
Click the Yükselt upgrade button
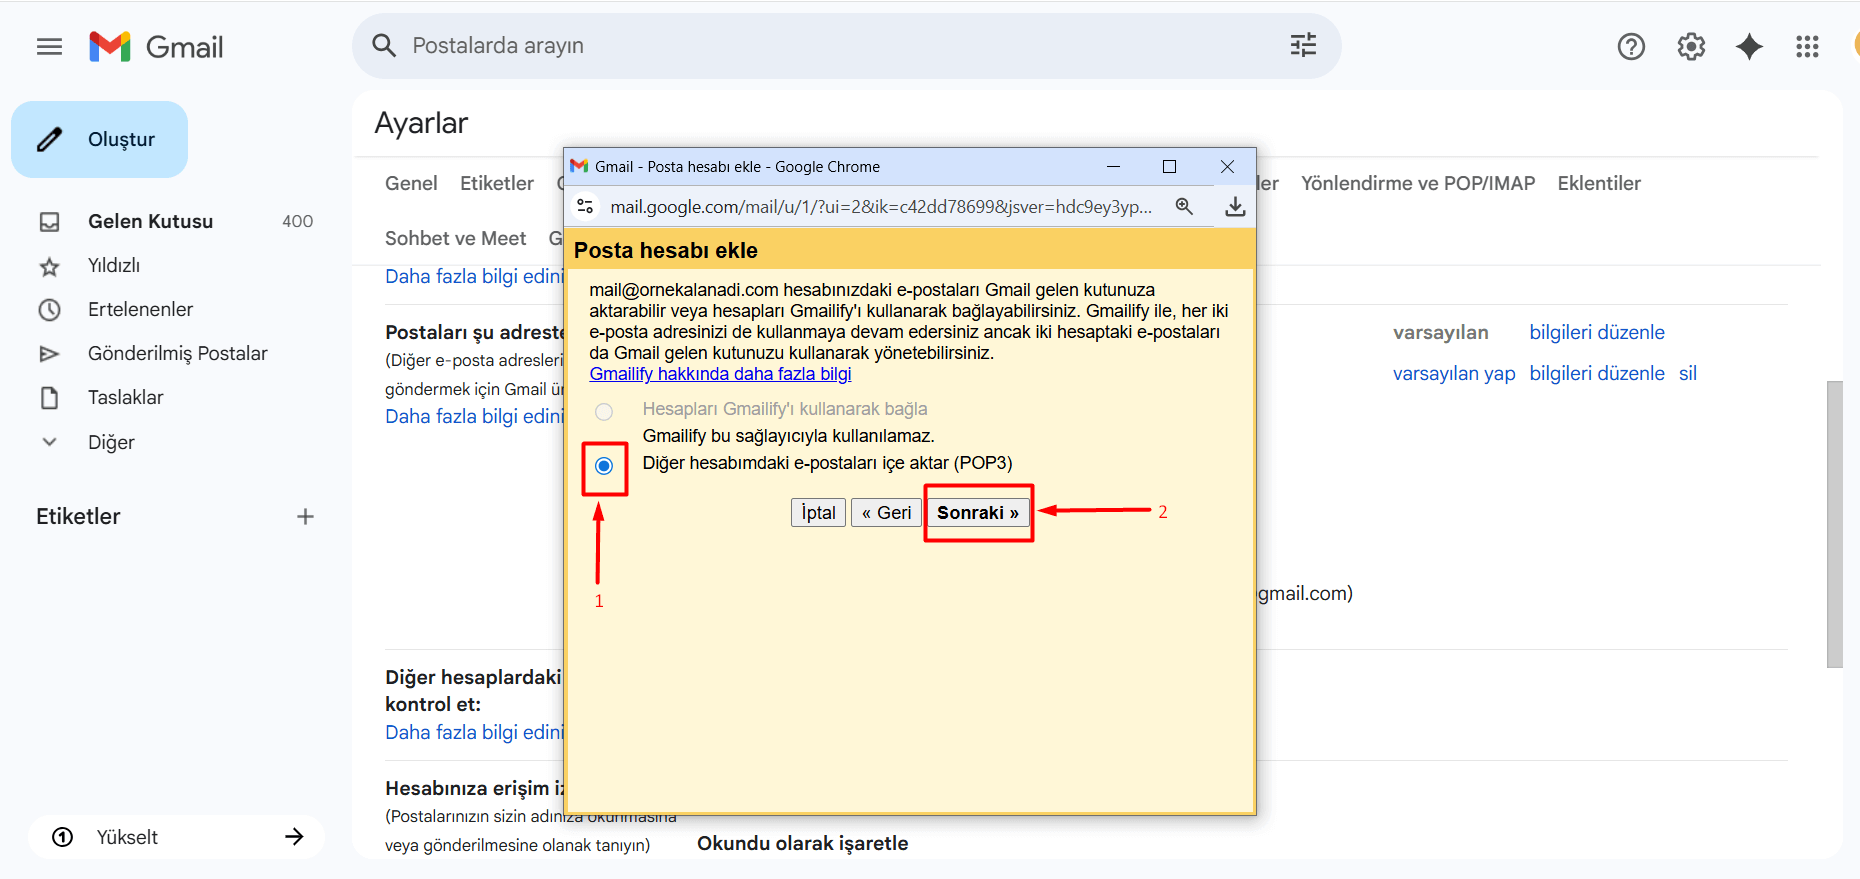176,837
